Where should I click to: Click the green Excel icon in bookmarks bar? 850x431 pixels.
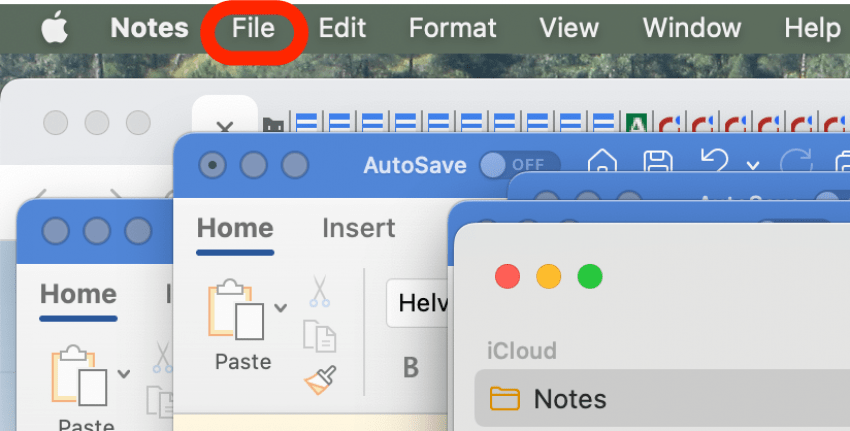[x=635, y=125]
